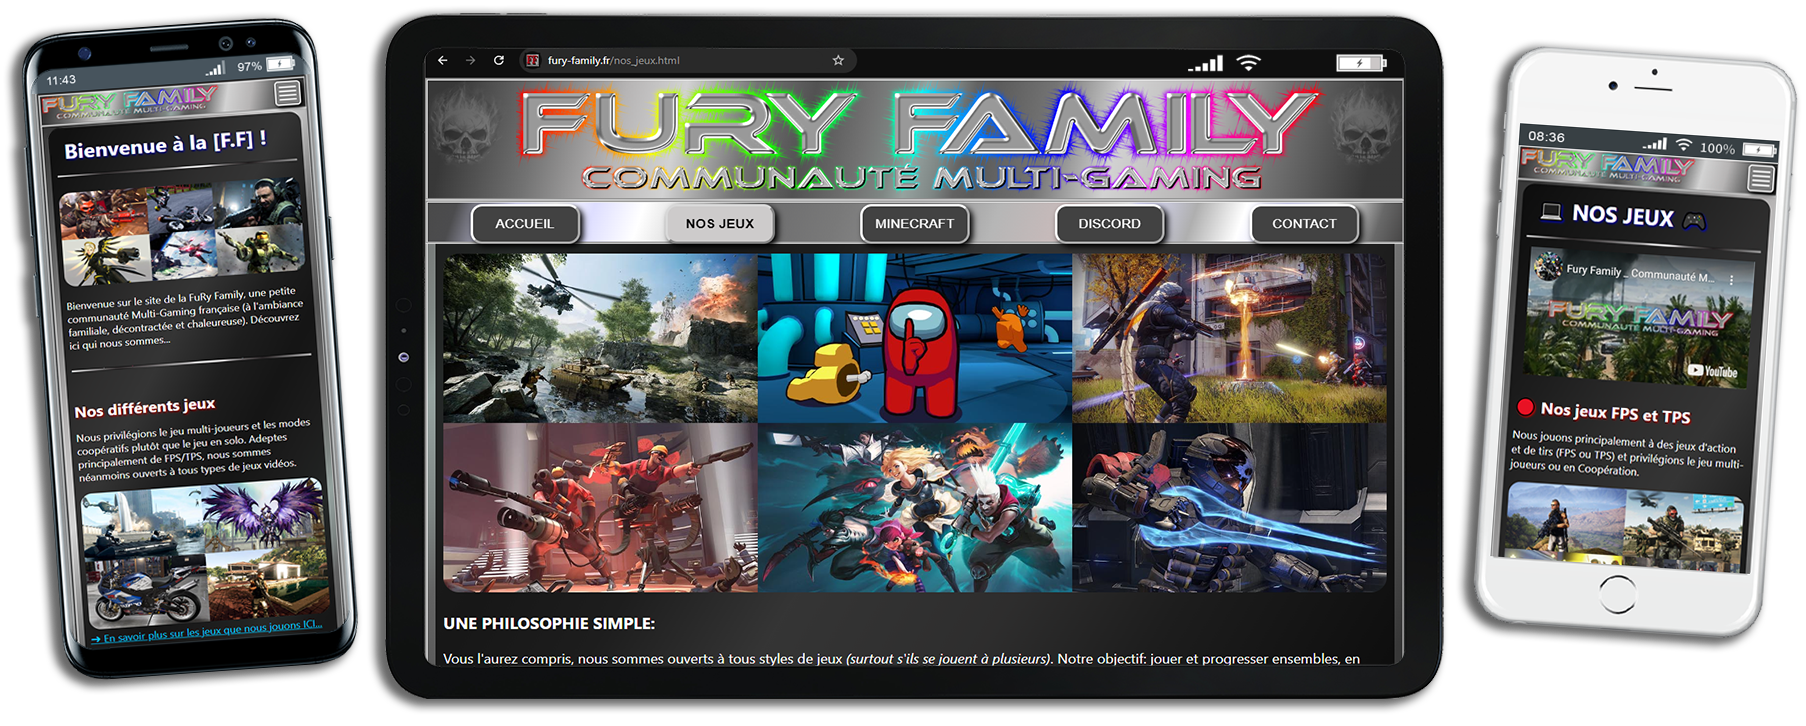Tap the tablet Wi-Fi status icon

tap(1248, 62)
